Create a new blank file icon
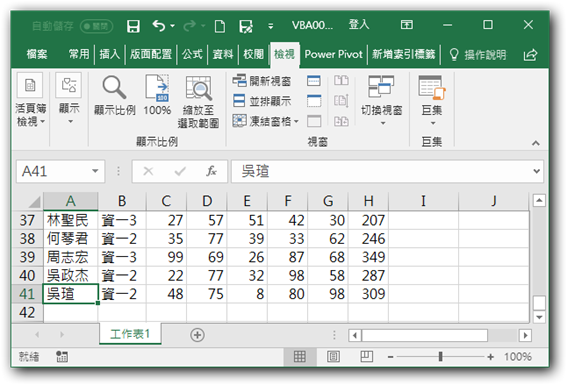Image resolution: width=567 pixels, height=385 pixels. pyautogui.click(x=220, y=26)
